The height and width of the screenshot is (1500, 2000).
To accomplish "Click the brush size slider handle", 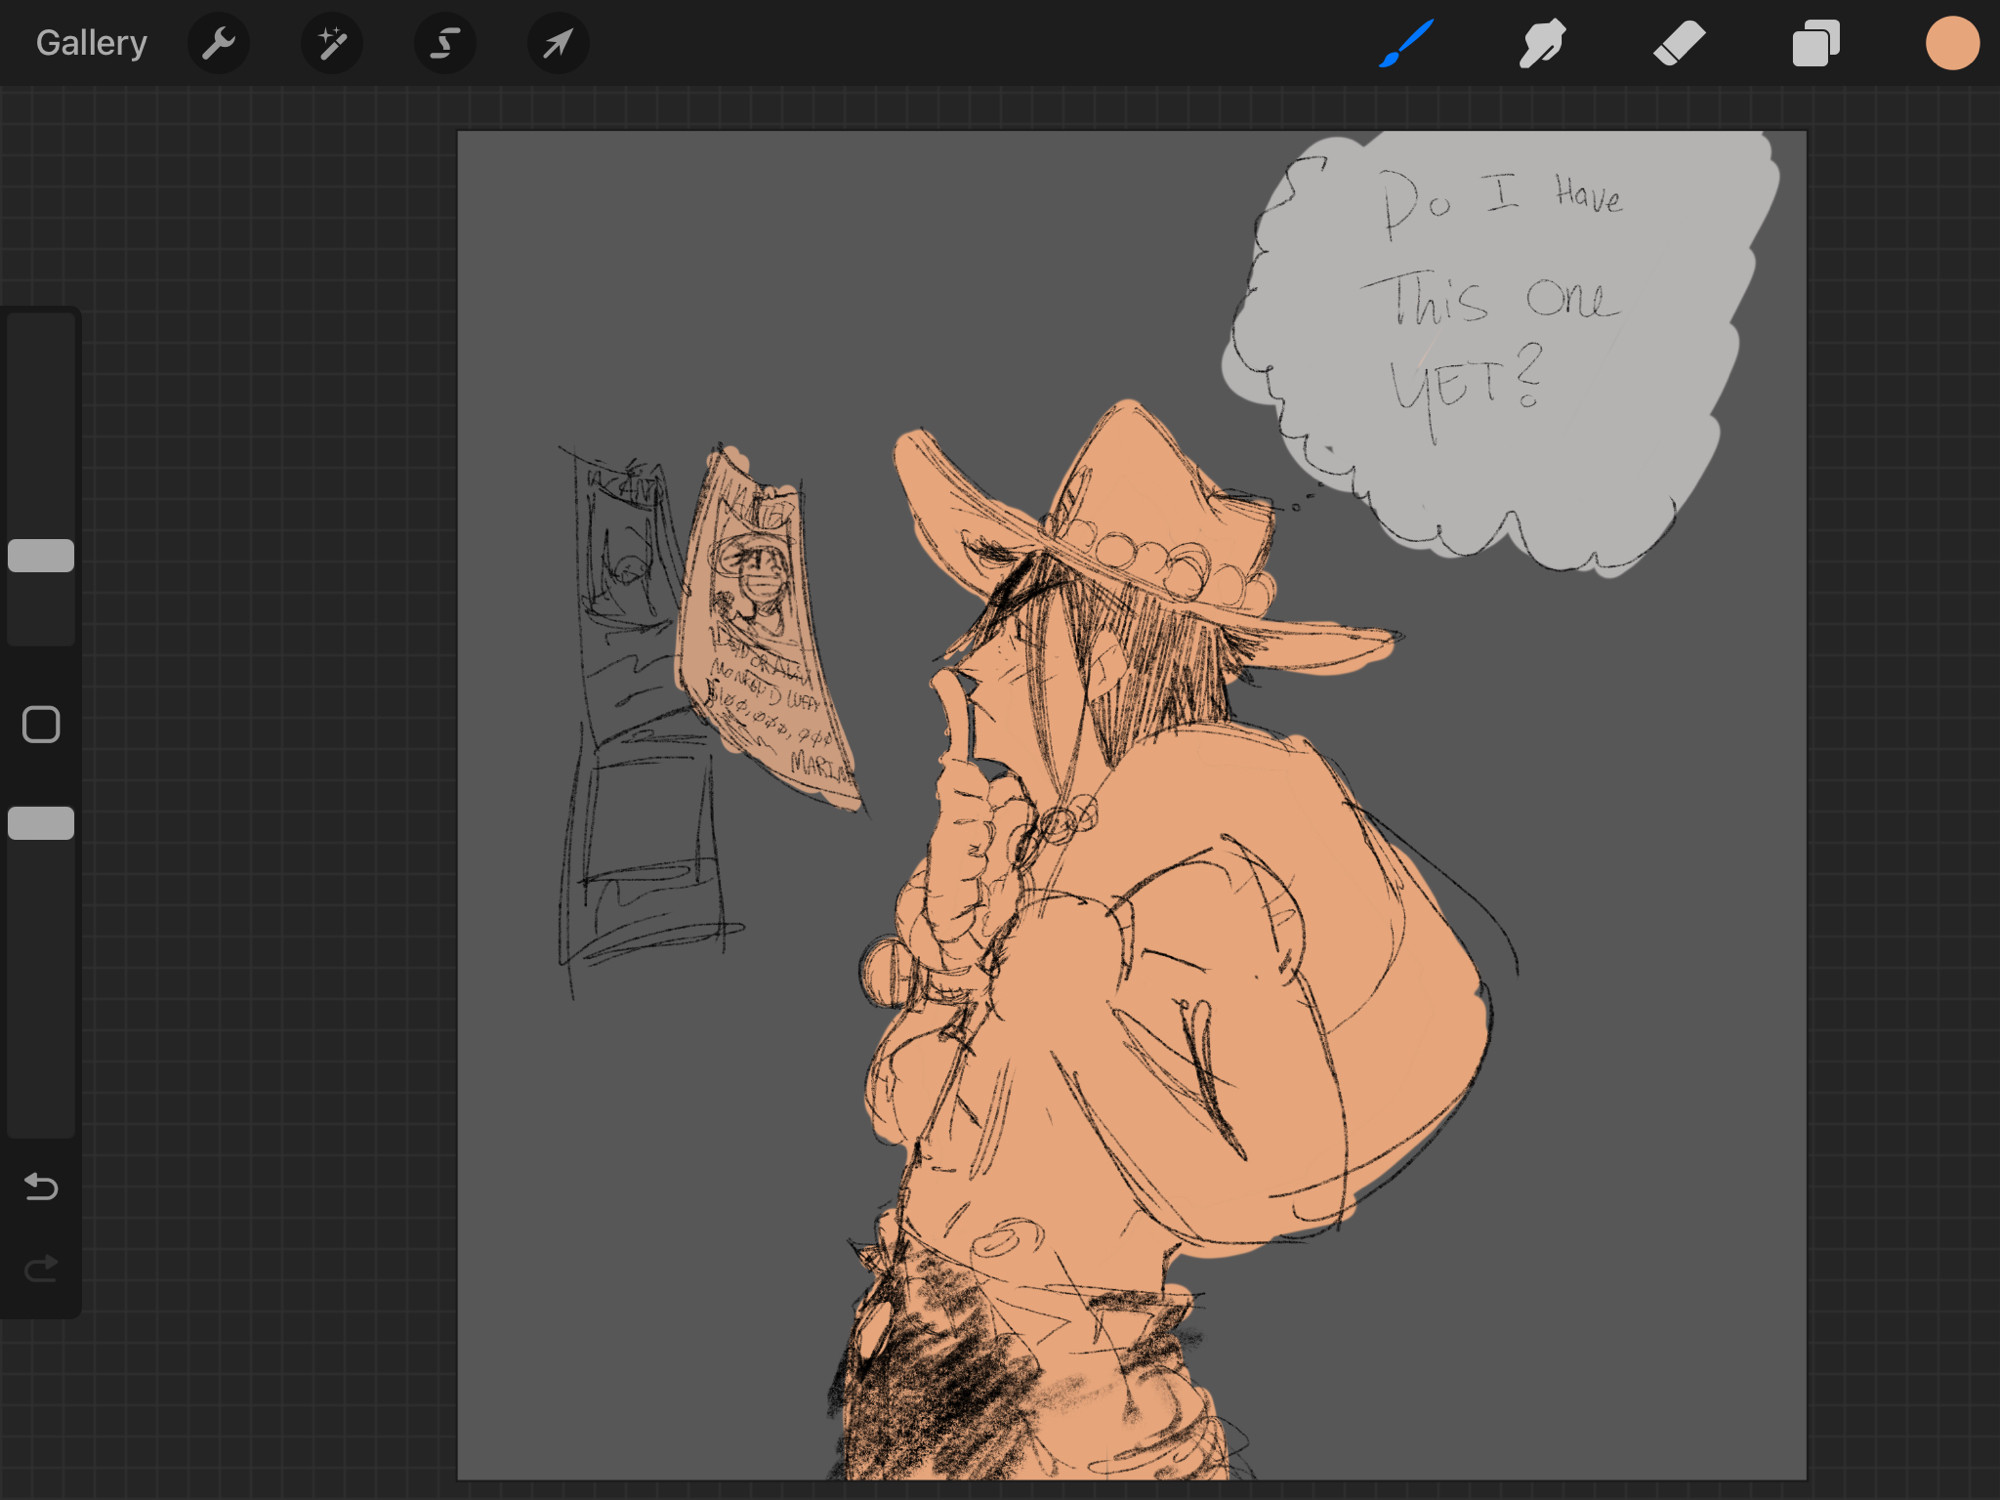I will point(41,556).
